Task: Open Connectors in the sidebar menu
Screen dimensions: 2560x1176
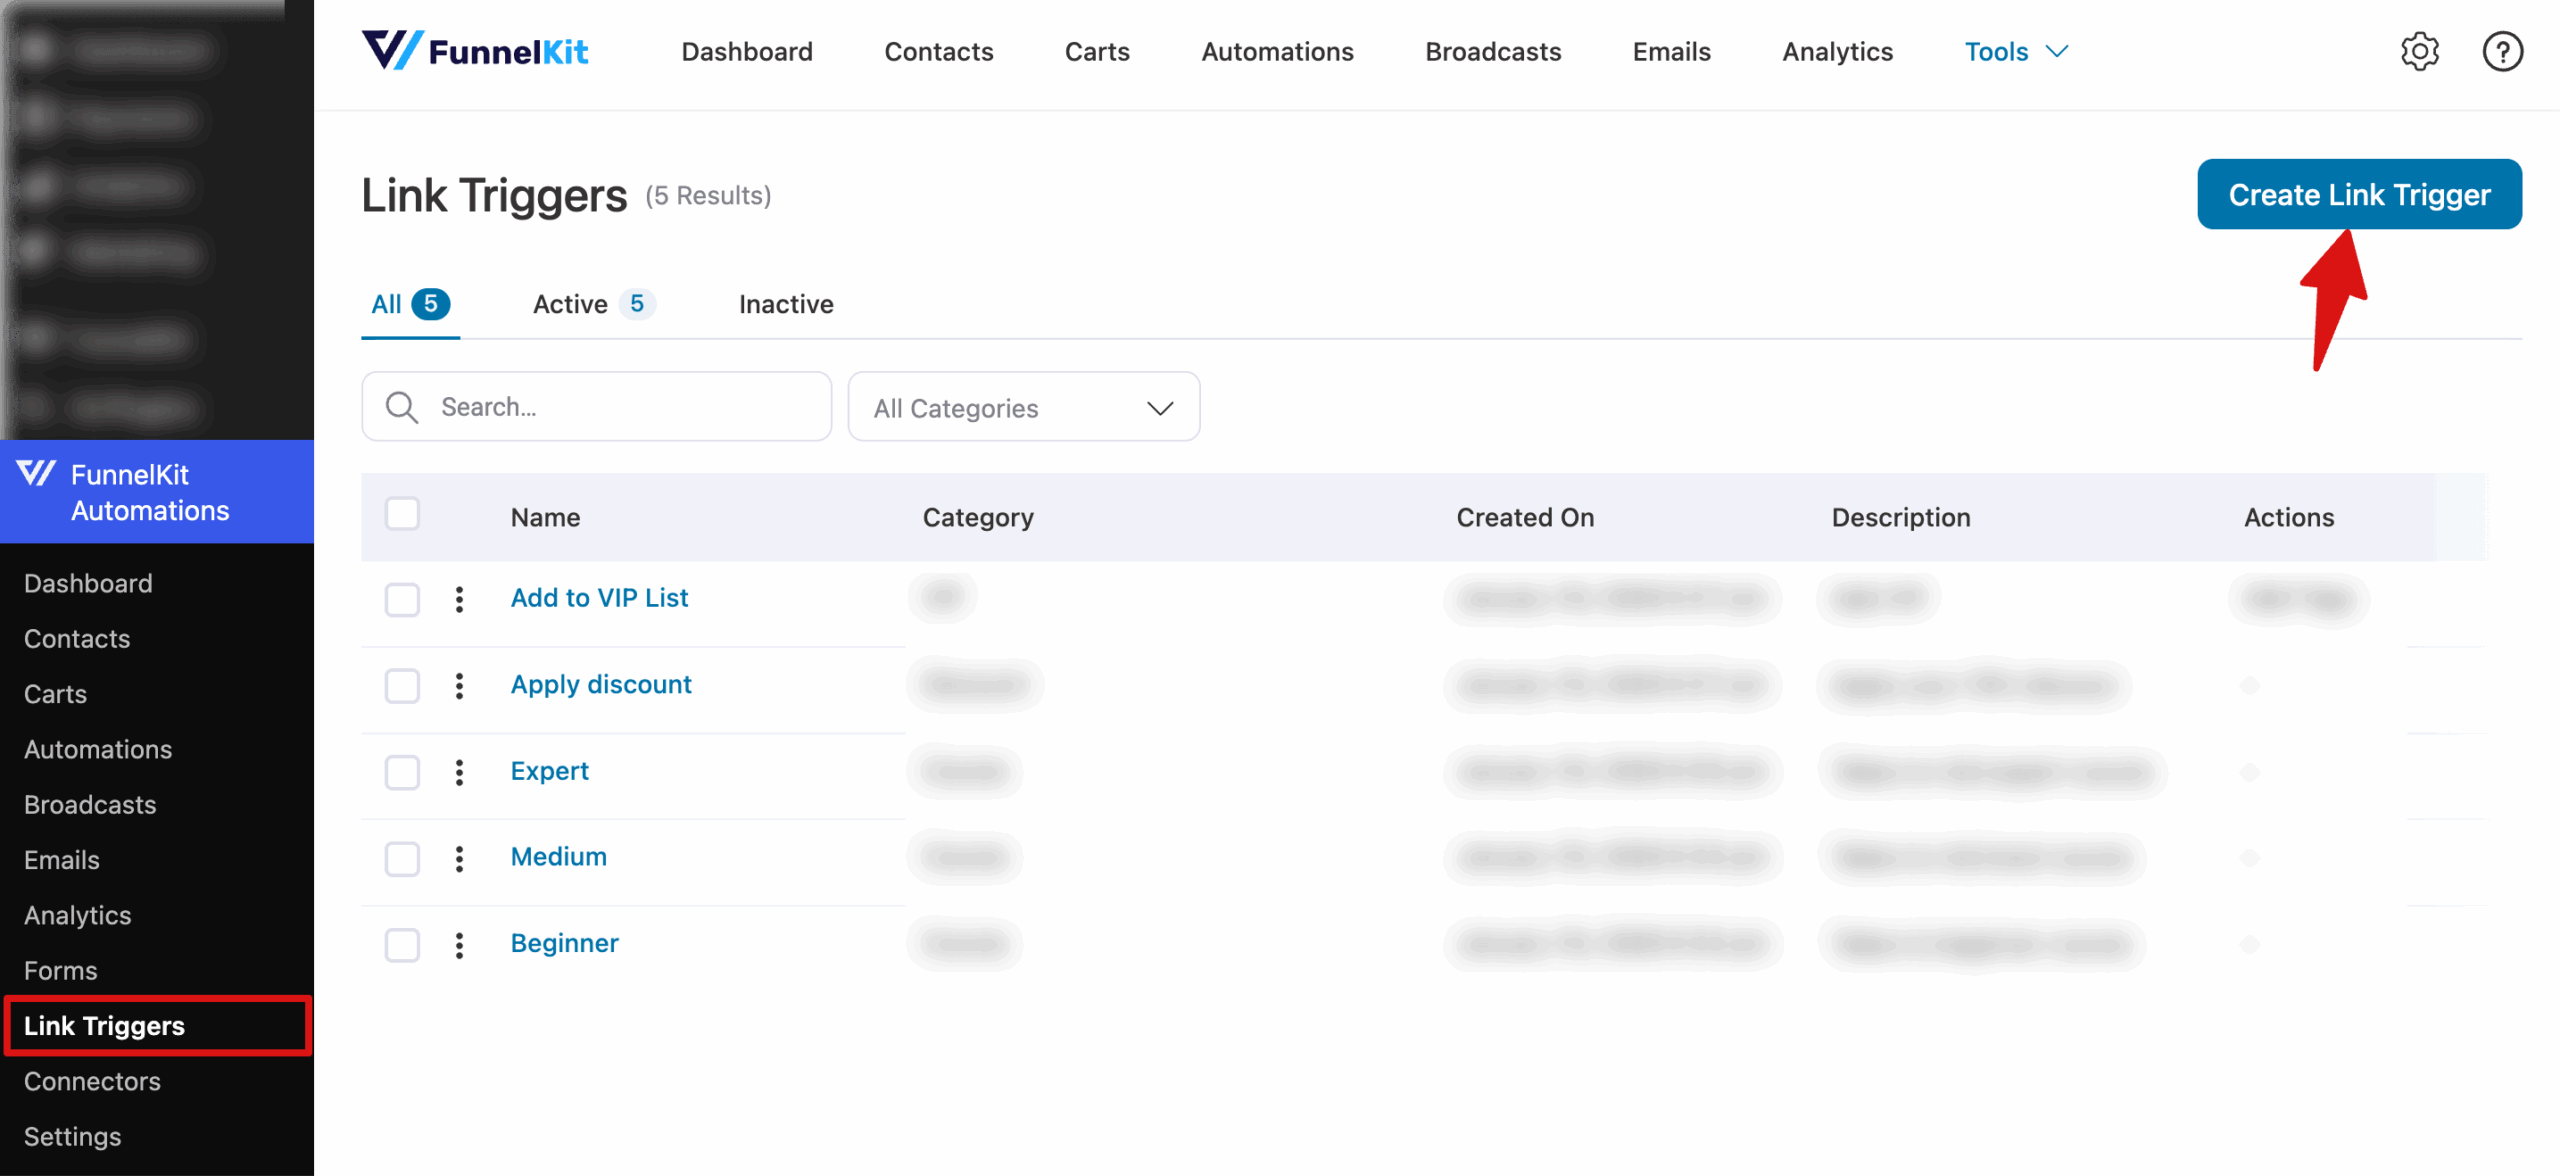Action: point(92,1081)
